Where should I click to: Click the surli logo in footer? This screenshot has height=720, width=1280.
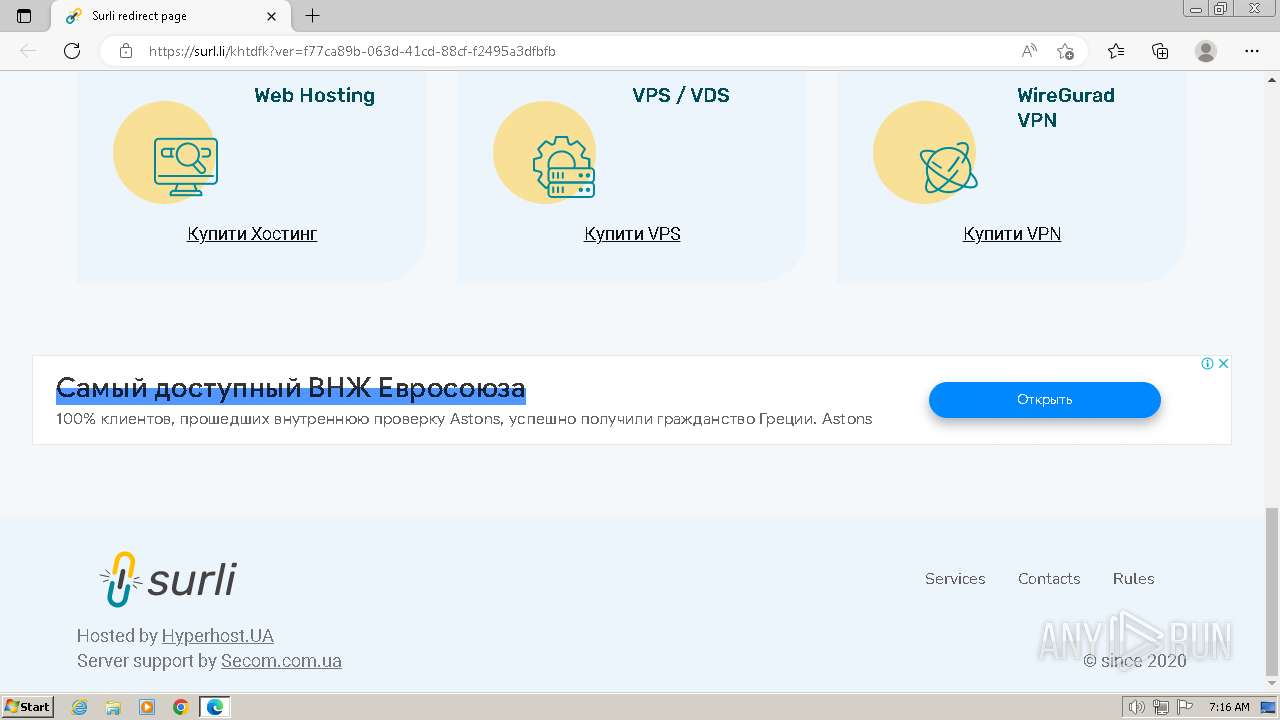168,579
